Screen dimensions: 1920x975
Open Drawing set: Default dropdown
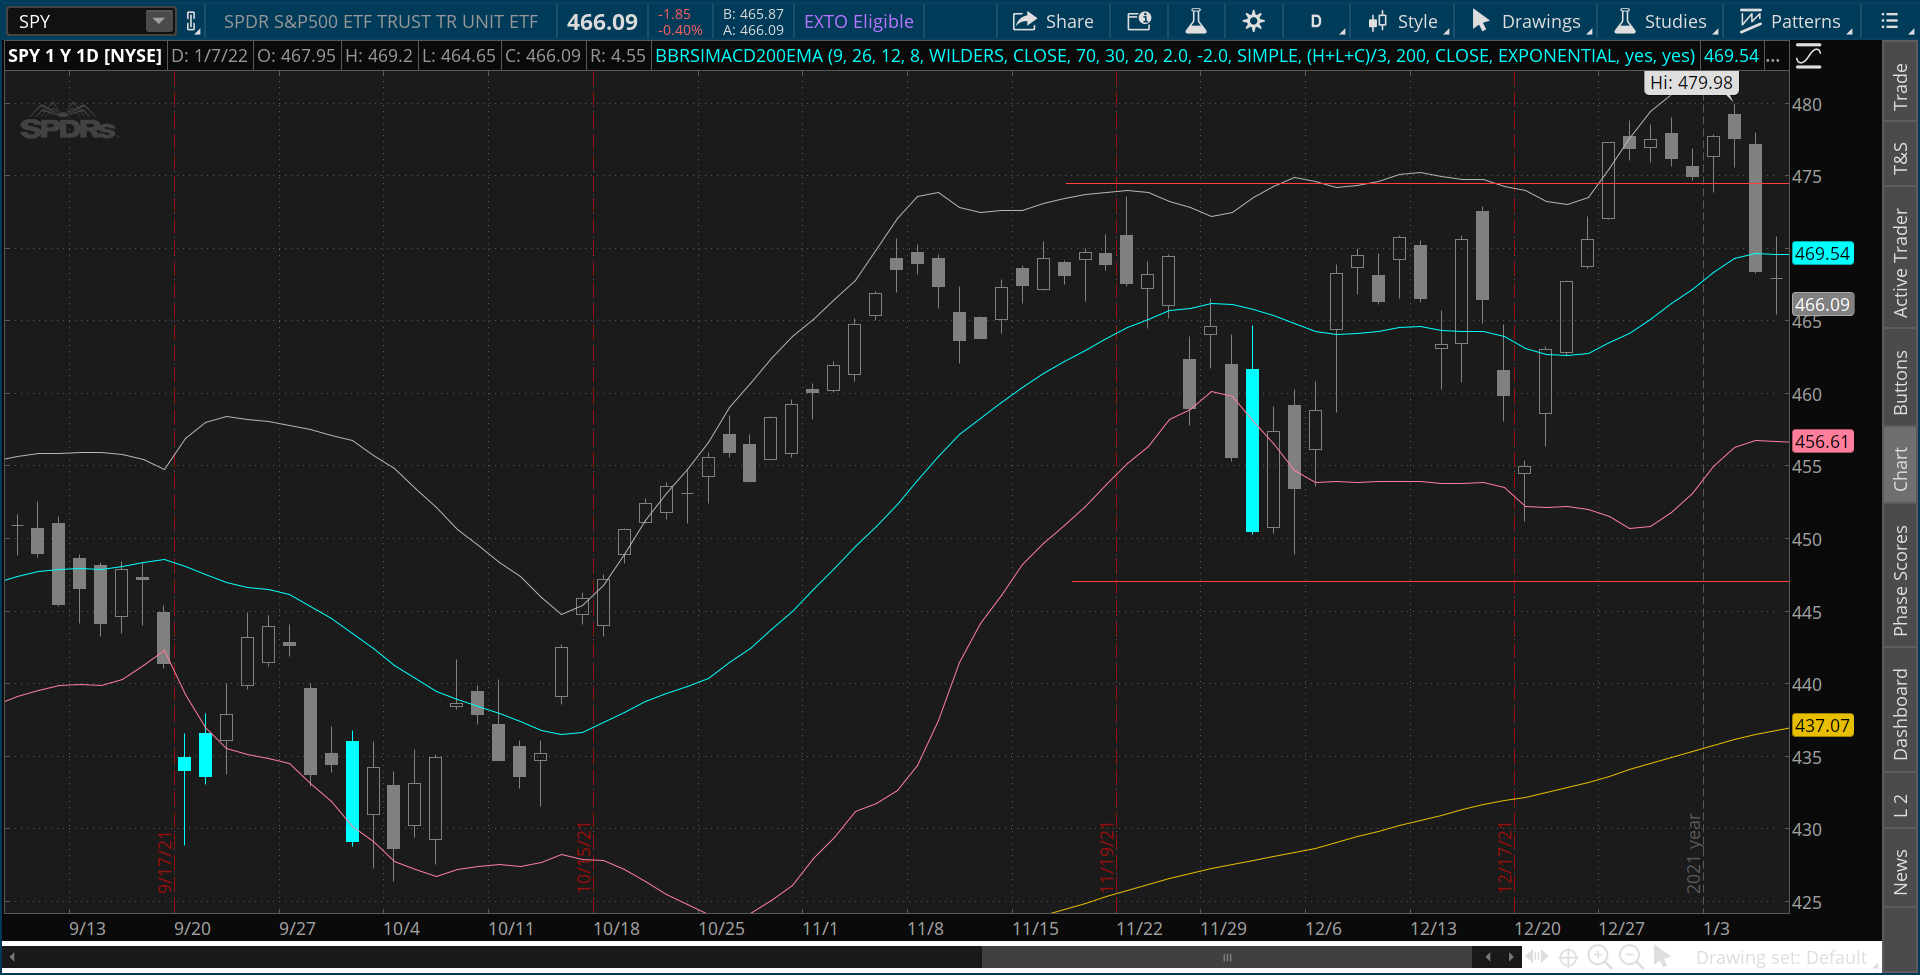pyautogui.click(x=1785, y=957)
